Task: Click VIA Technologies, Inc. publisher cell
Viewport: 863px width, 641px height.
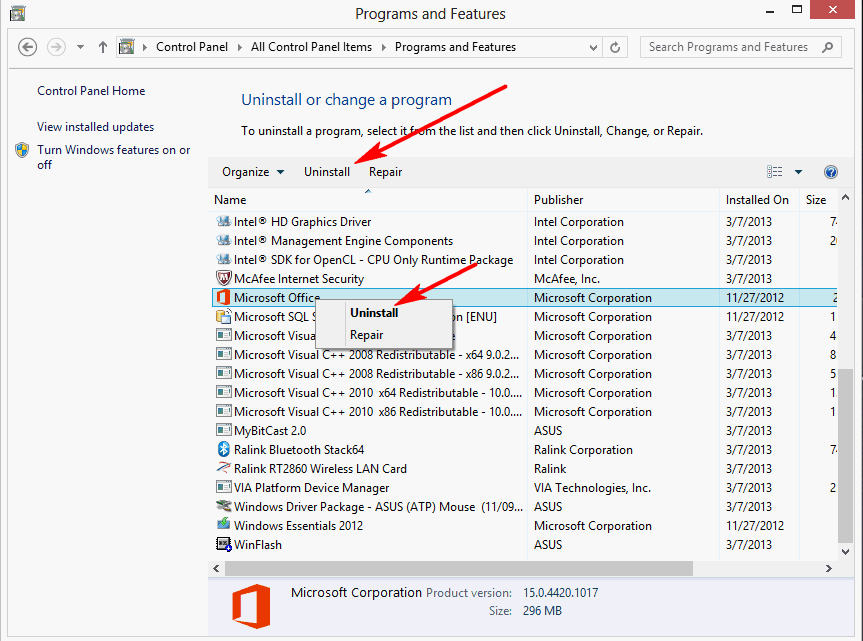Action: point(592,488)
